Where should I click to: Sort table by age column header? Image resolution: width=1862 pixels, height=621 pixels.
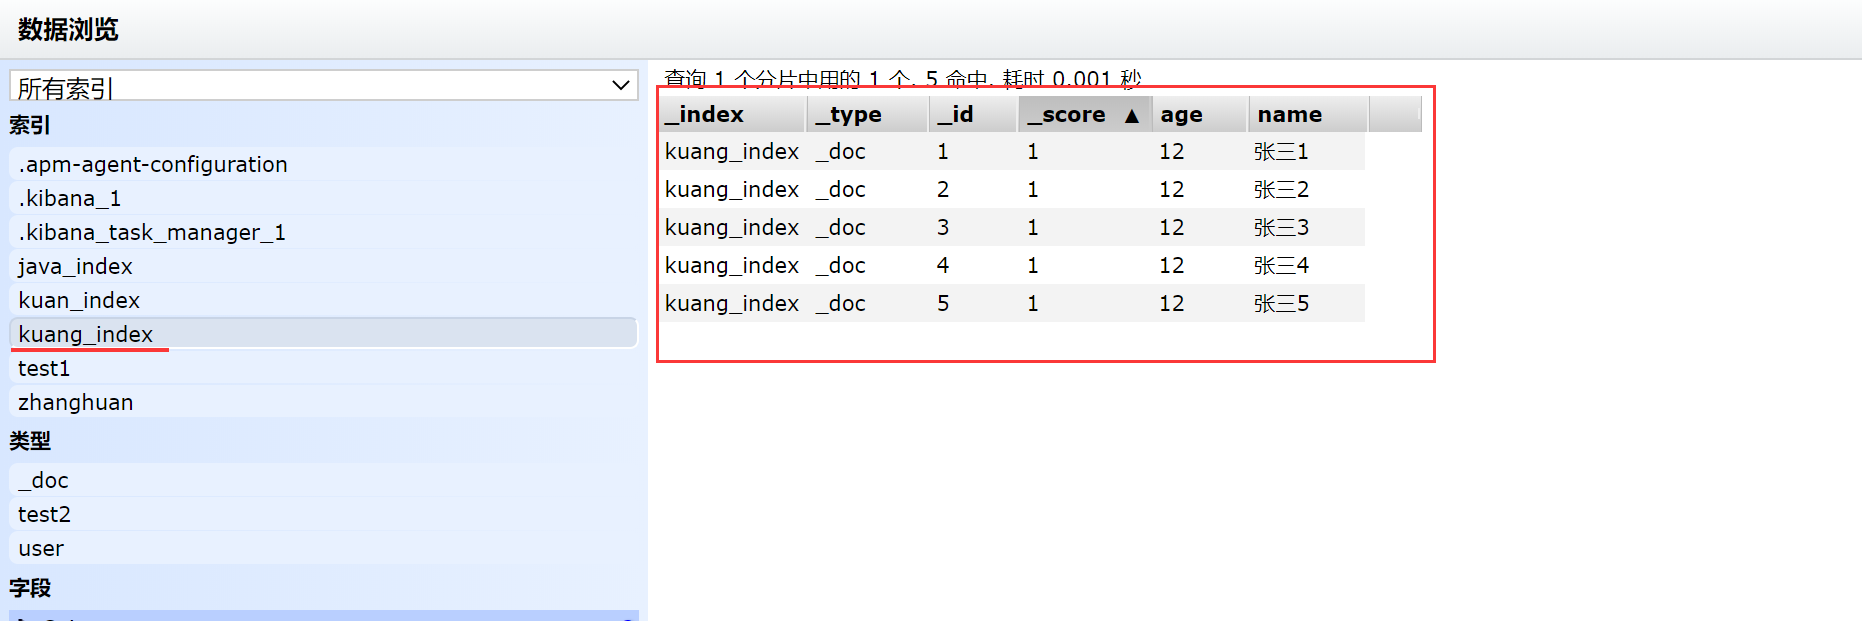click(x=1200, y=114)
